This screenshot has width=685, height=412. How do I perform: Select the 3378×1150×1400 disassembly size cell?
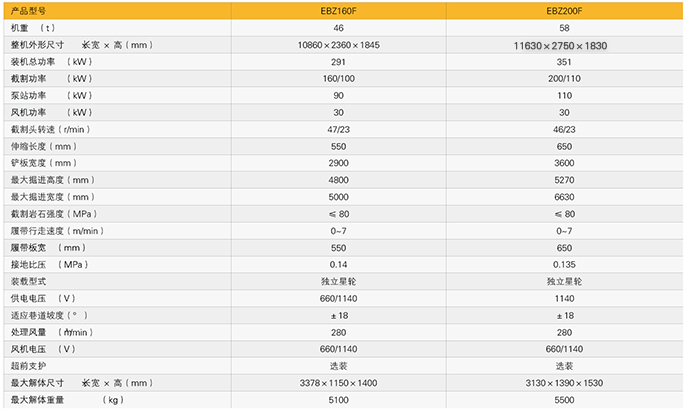338,383
